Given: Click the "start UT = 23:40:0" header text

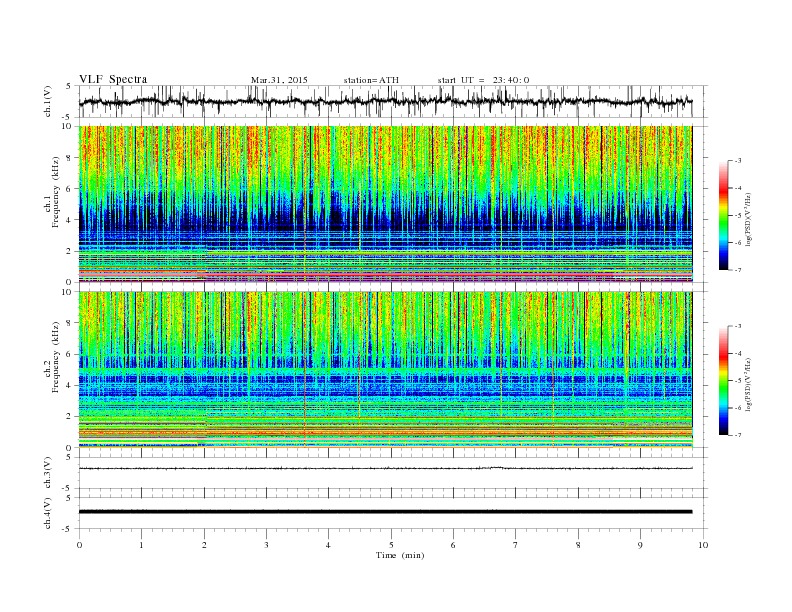Looking at the screenshot, I should (x=483, y=80).
